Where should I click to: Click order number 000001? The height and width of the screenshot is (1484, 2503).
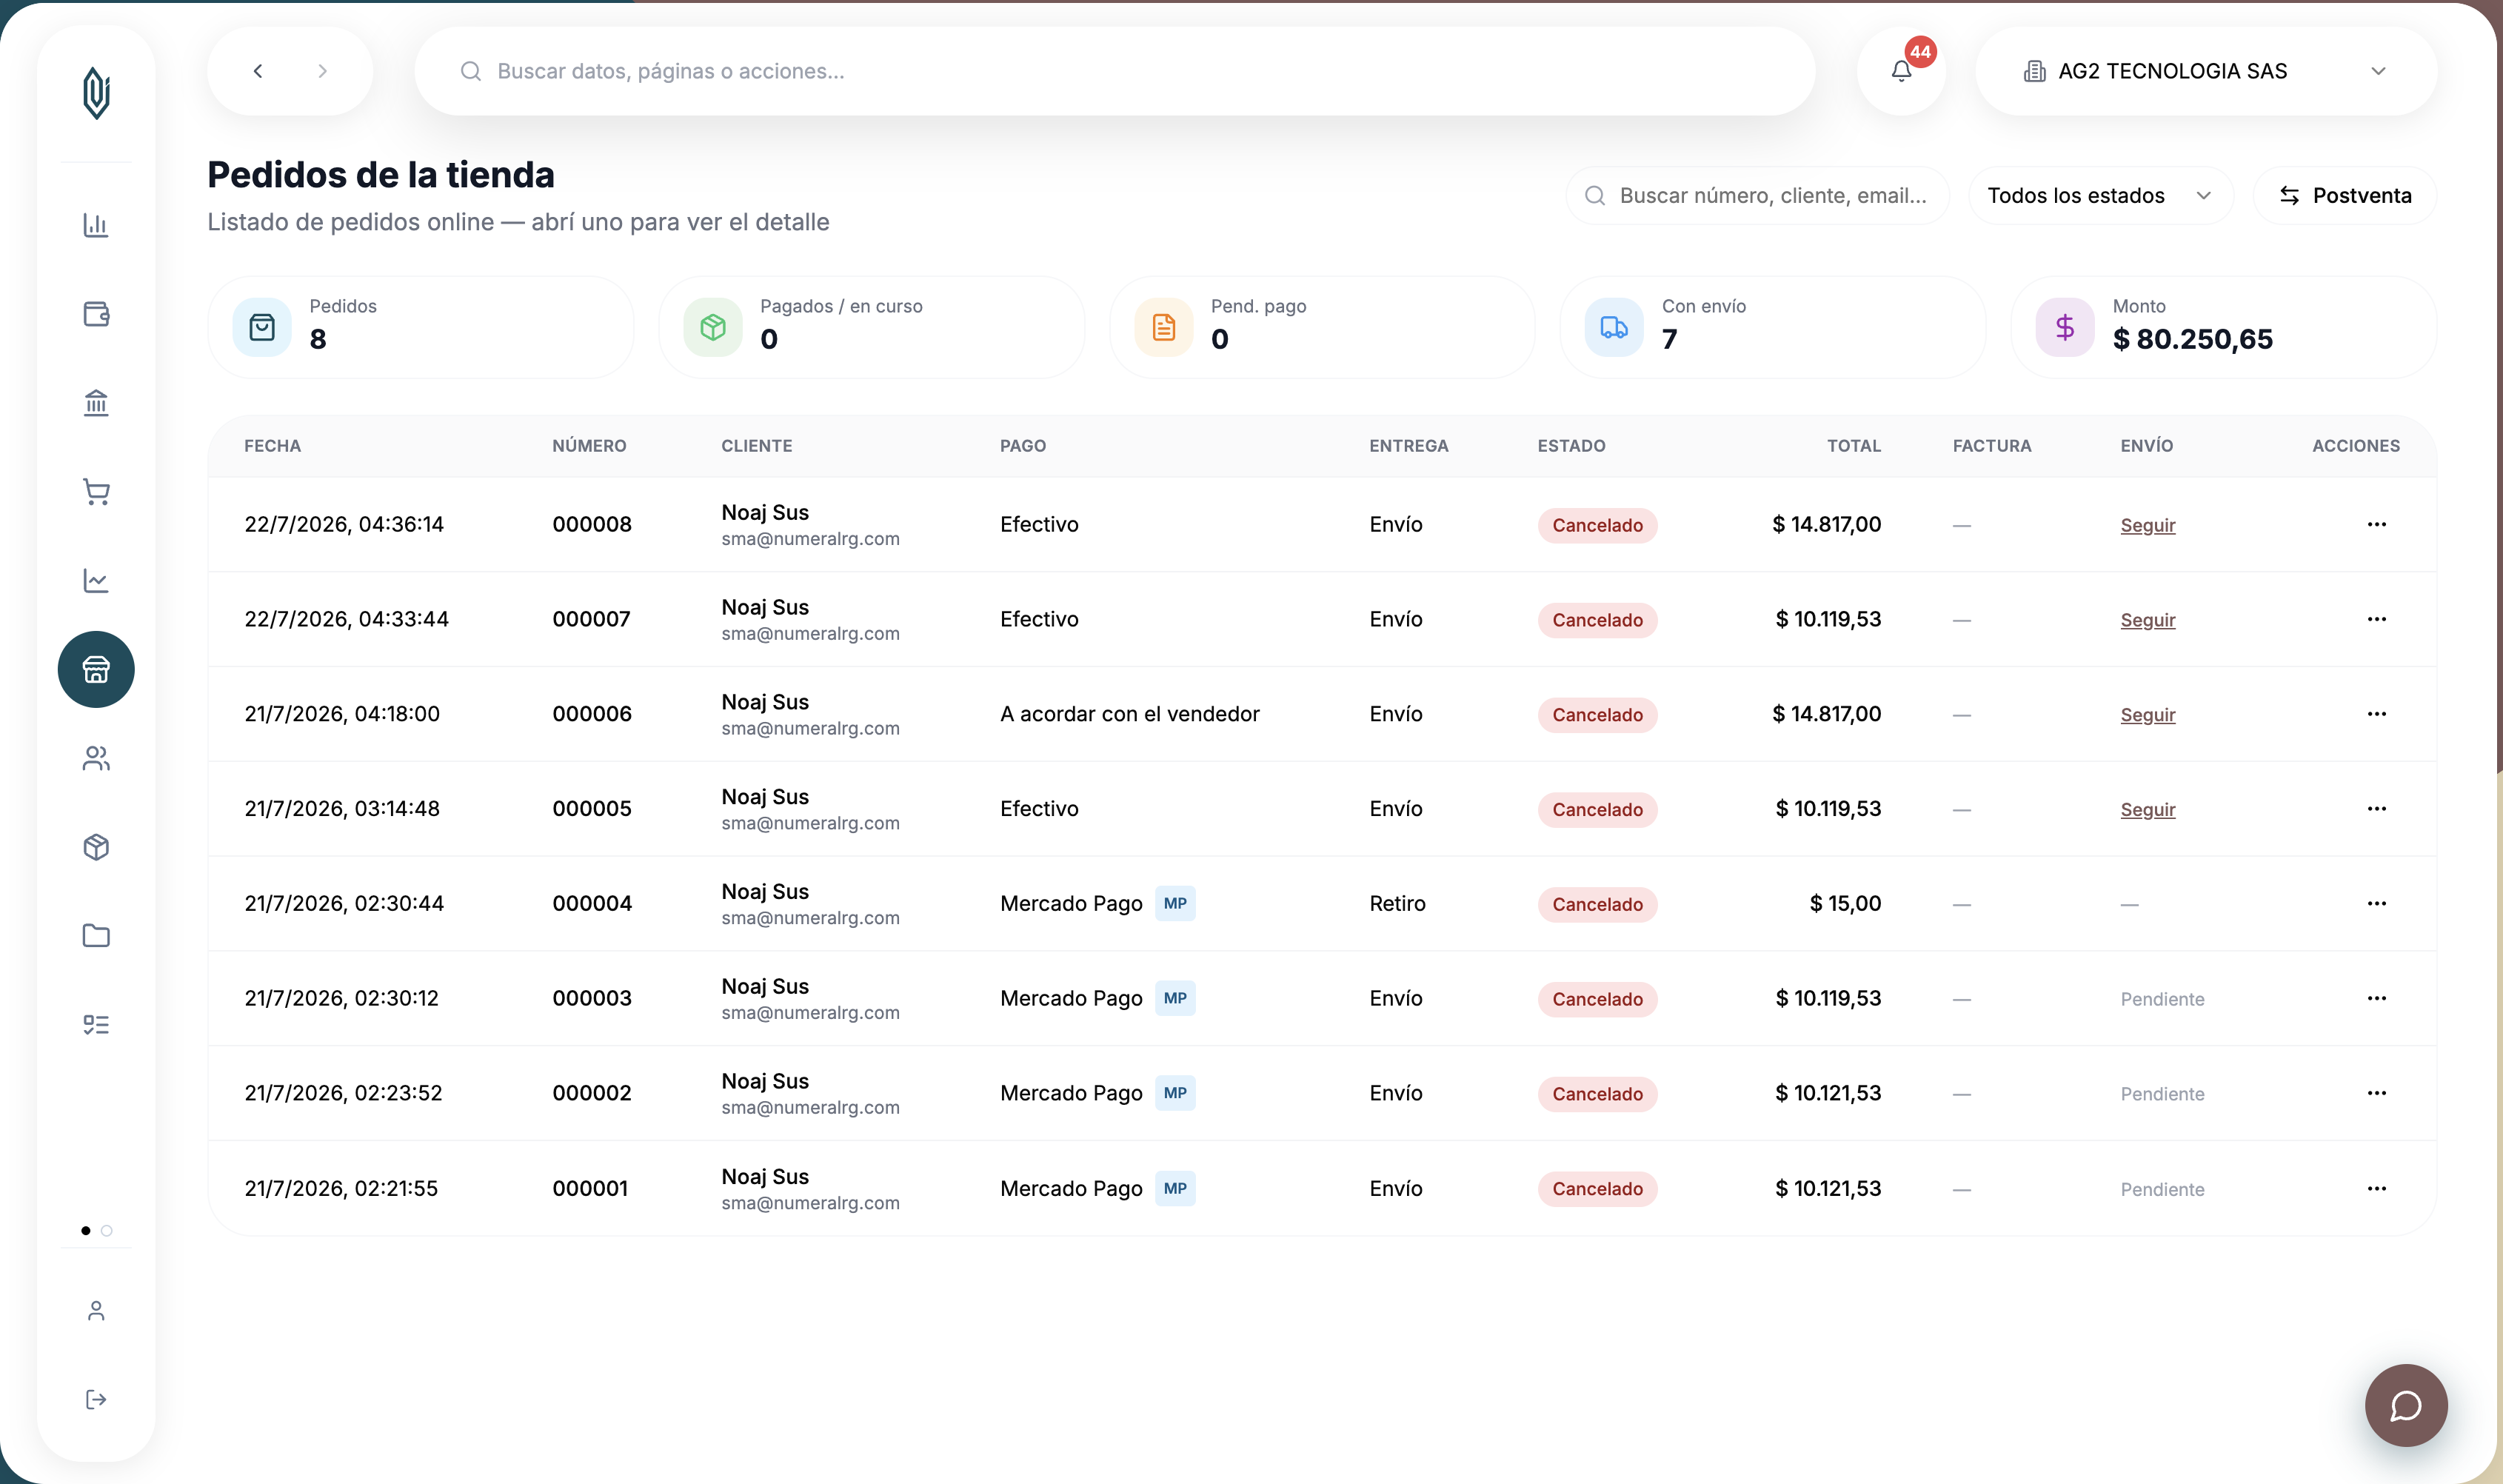coord(590,1188)
